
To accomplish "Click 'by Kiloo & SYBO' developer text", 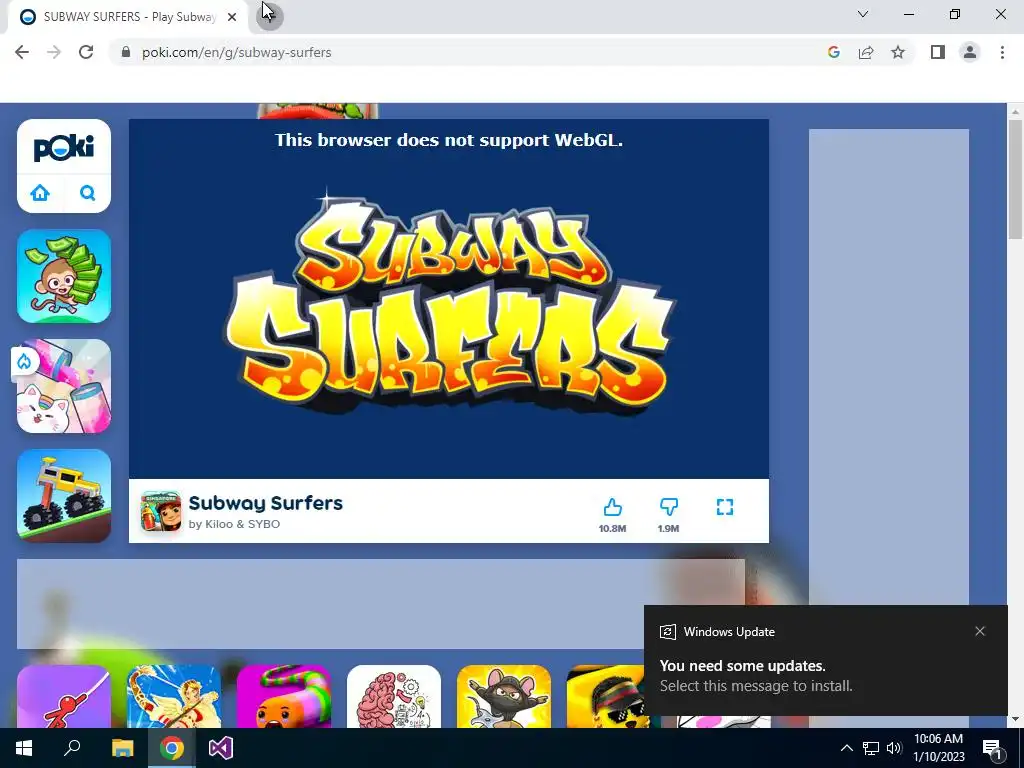I will pos(234,524).
